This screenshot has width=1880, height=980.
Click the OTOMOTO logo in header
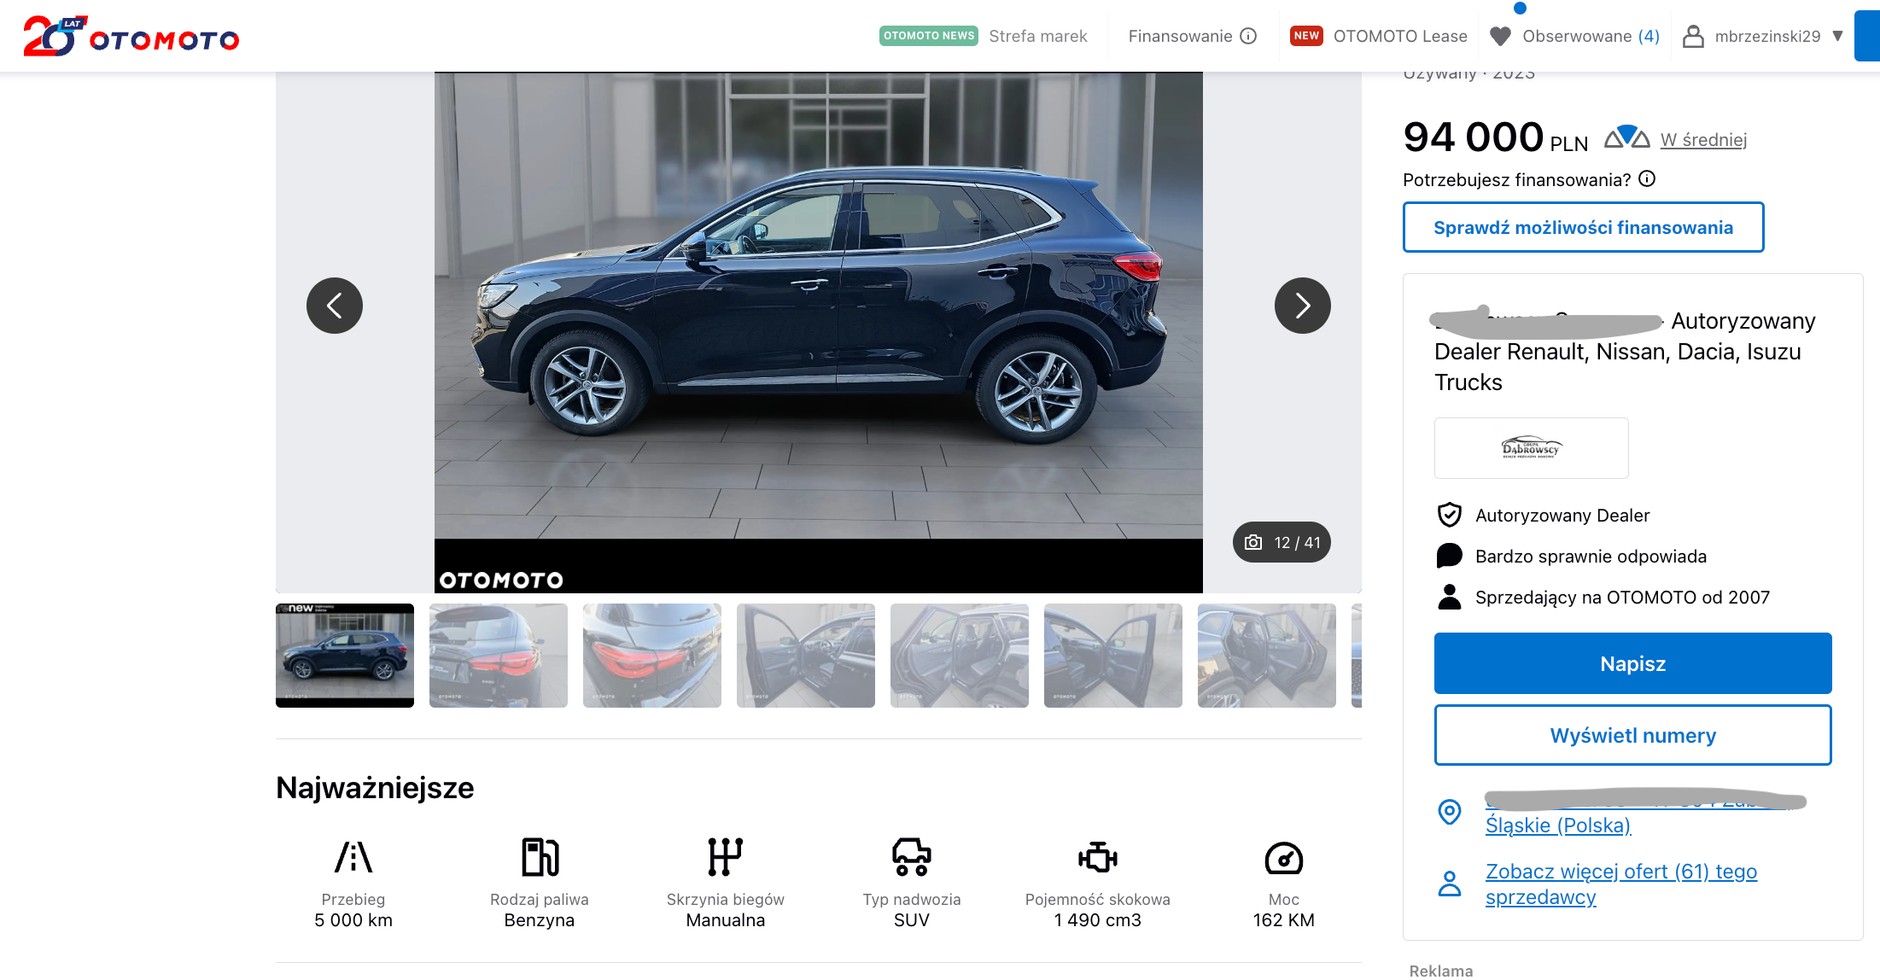tap(131, 36)
